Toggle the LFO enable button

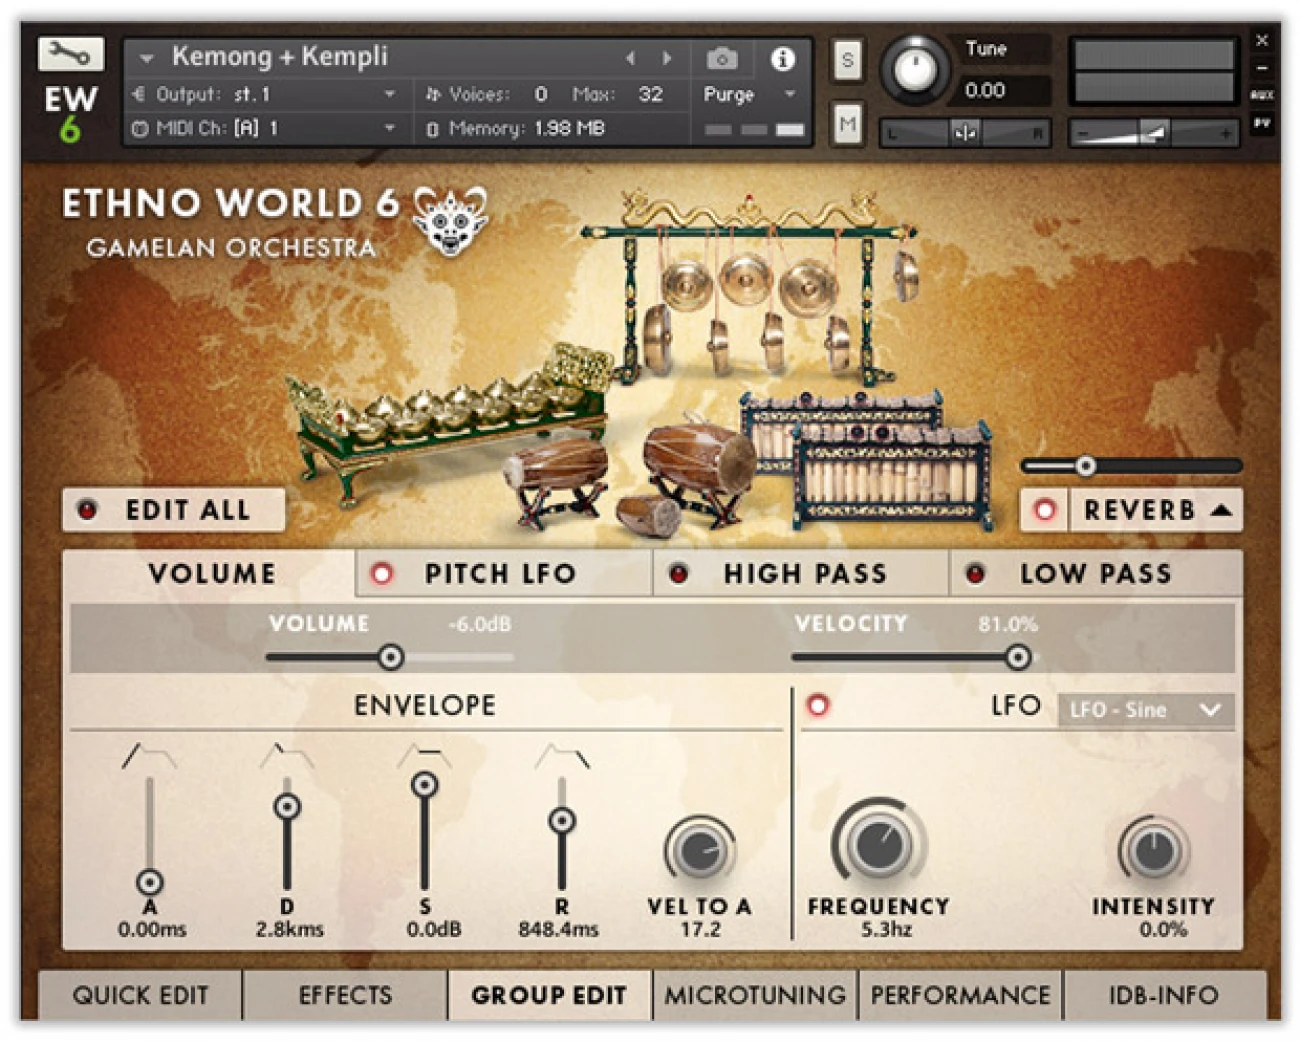(818, 705)
